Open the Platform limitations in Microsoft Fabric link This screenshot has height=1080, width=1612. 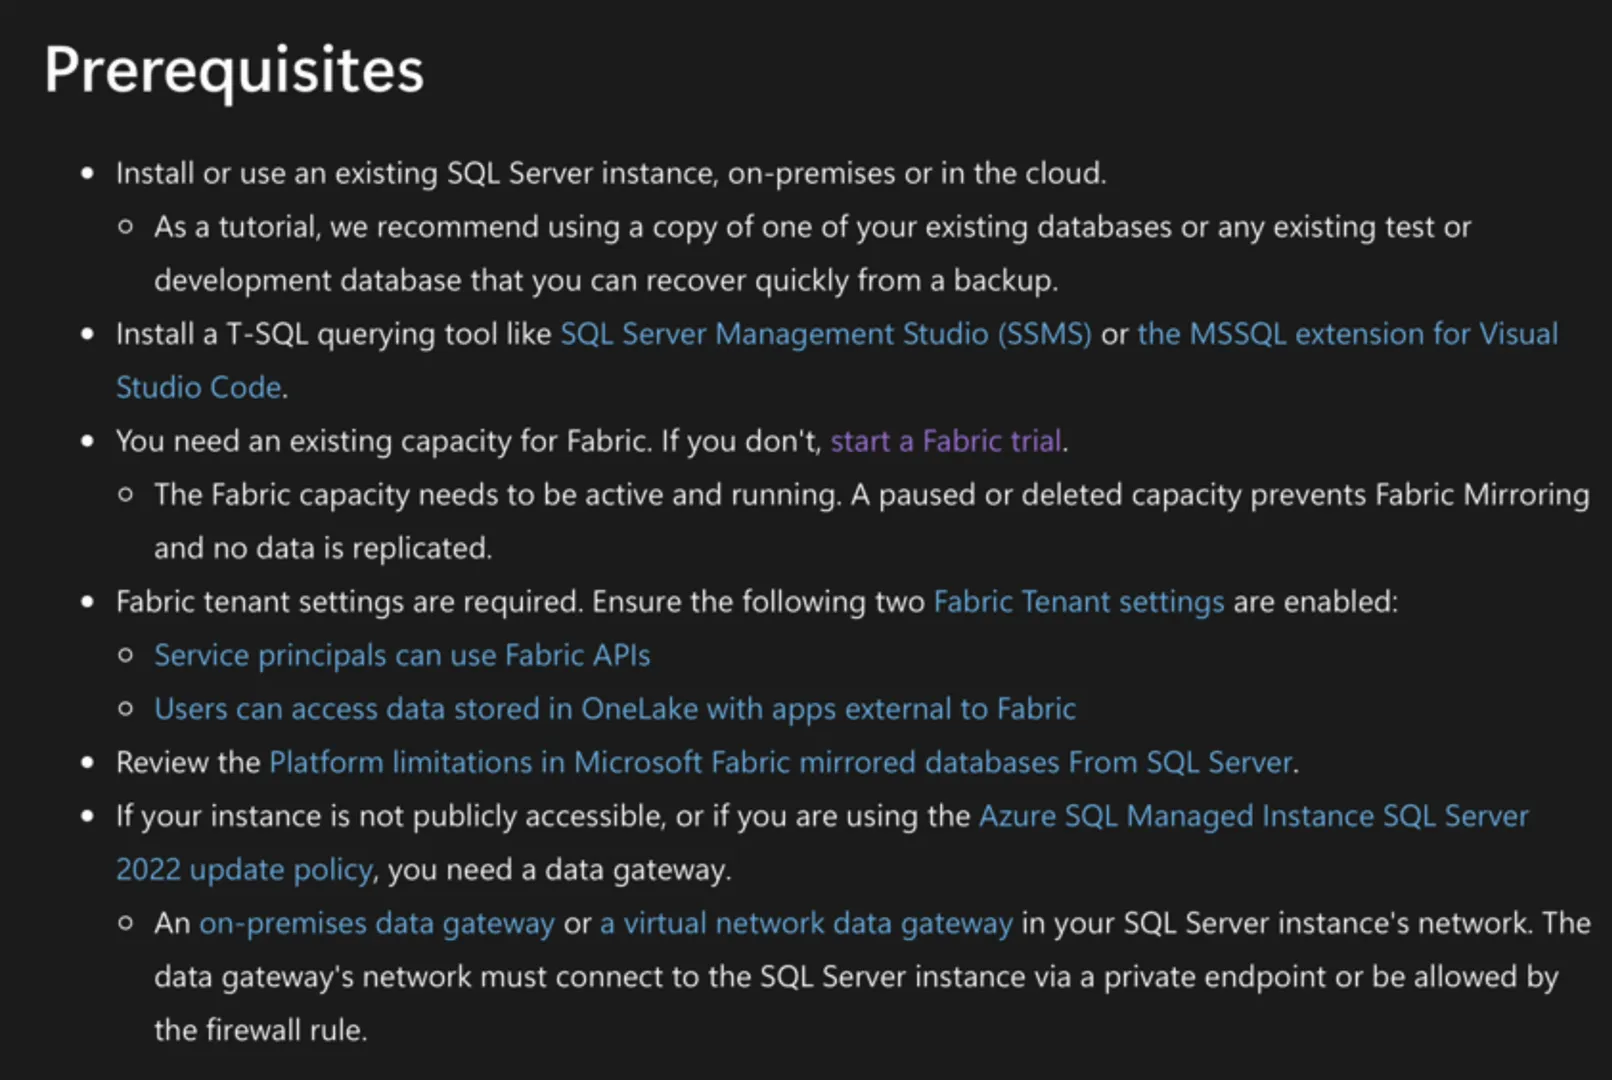782,763
